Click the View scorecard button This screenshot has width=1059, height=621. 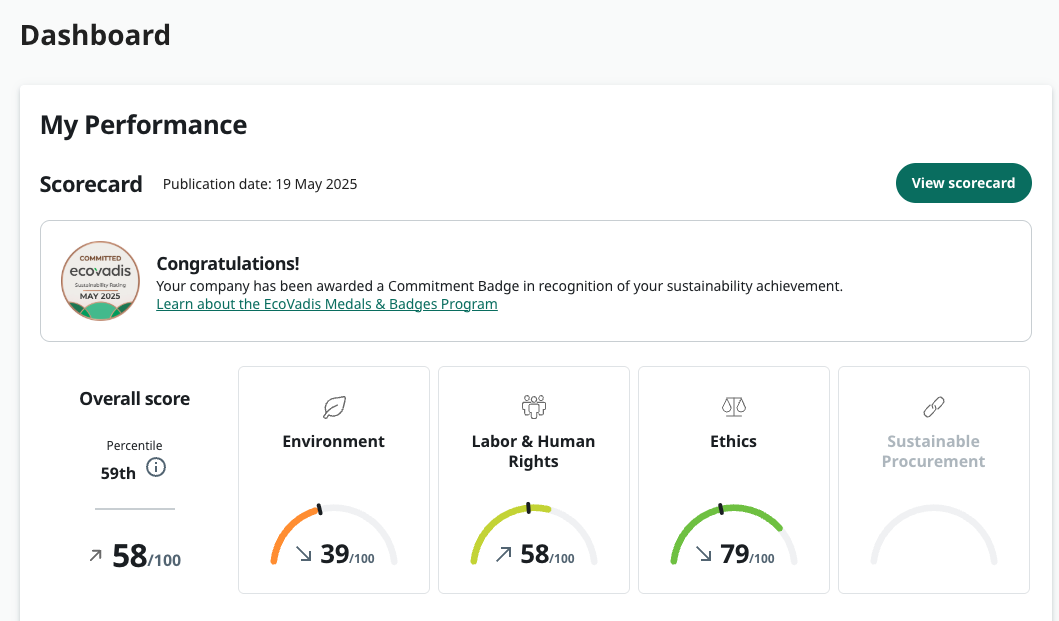click(963, 183)
